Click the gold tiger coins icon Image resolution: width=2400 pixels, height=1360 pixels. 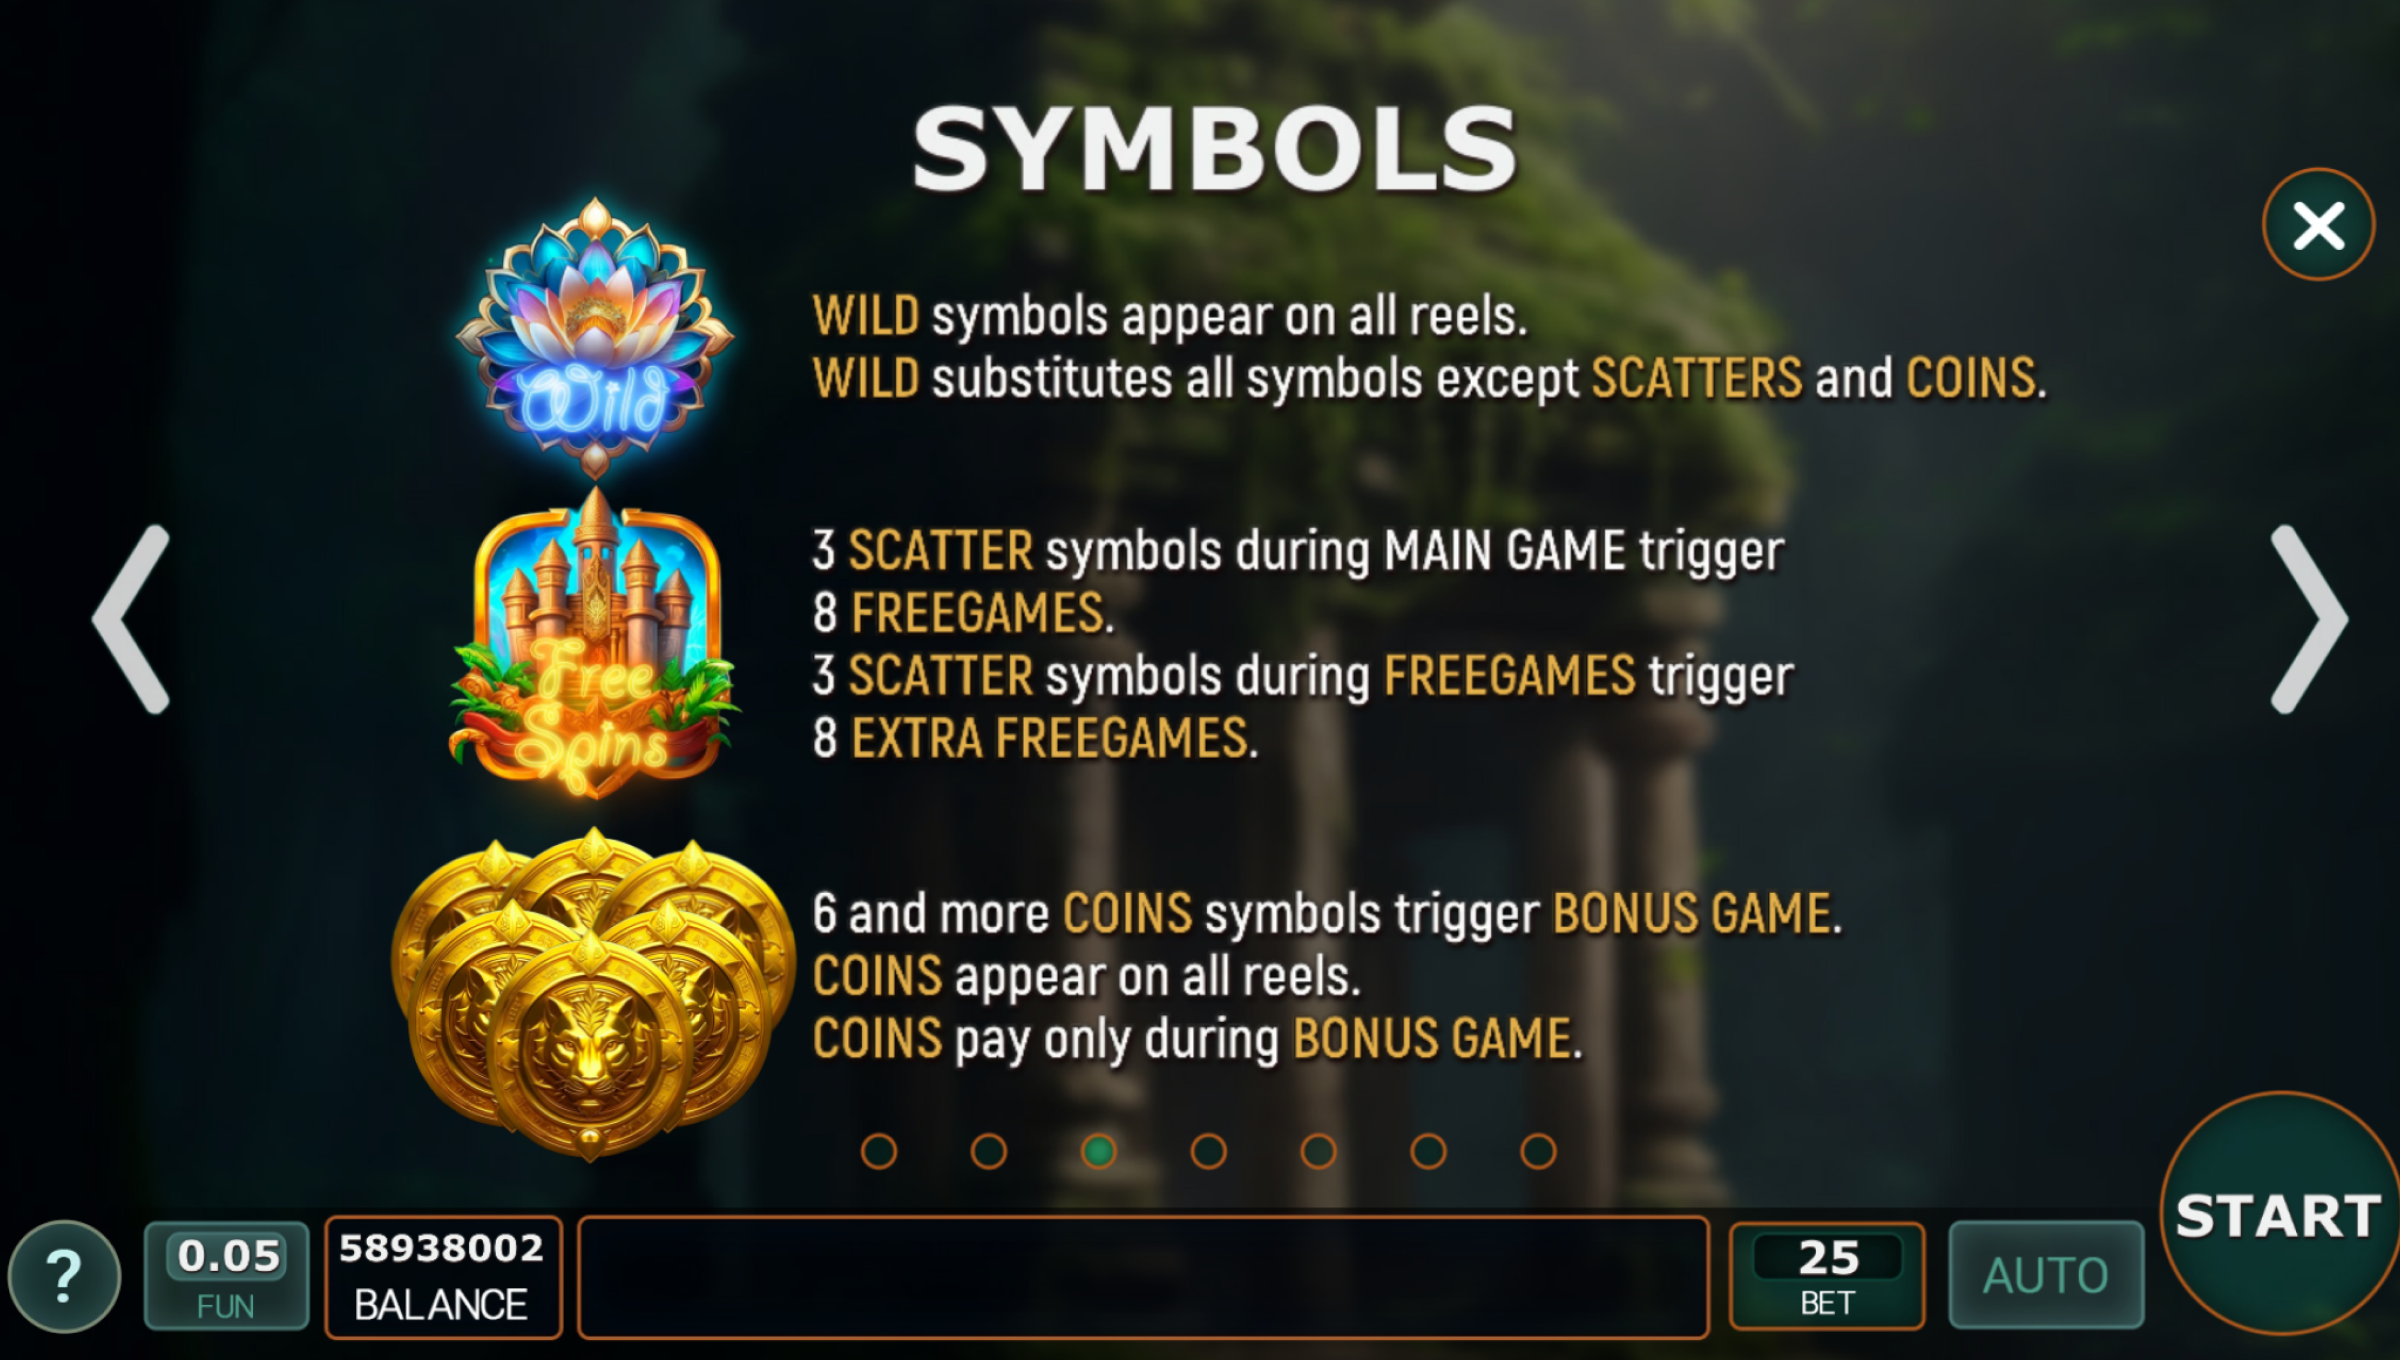(593, 995)
